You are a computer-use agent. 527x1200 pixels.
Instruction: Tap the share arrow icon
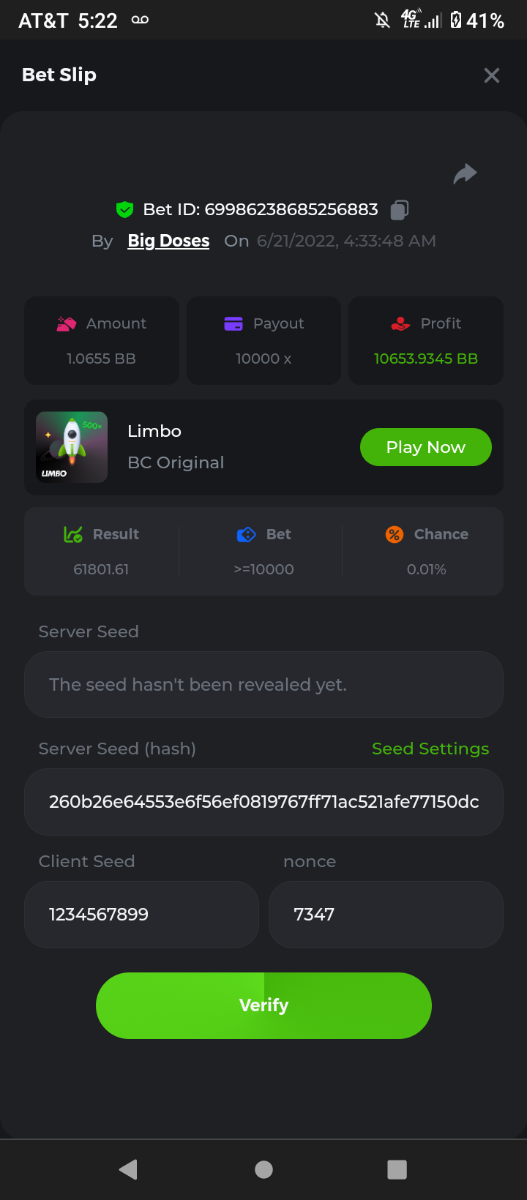tap(465, 174)
